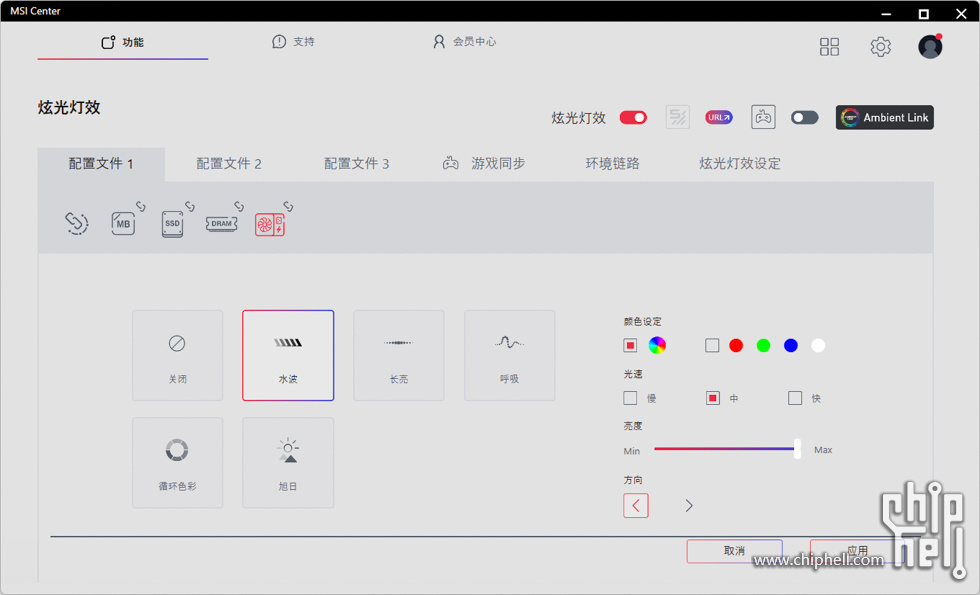Open the settings gear icon
The height and width of the screenshot is (595, 980).
[x=880, y=47]
